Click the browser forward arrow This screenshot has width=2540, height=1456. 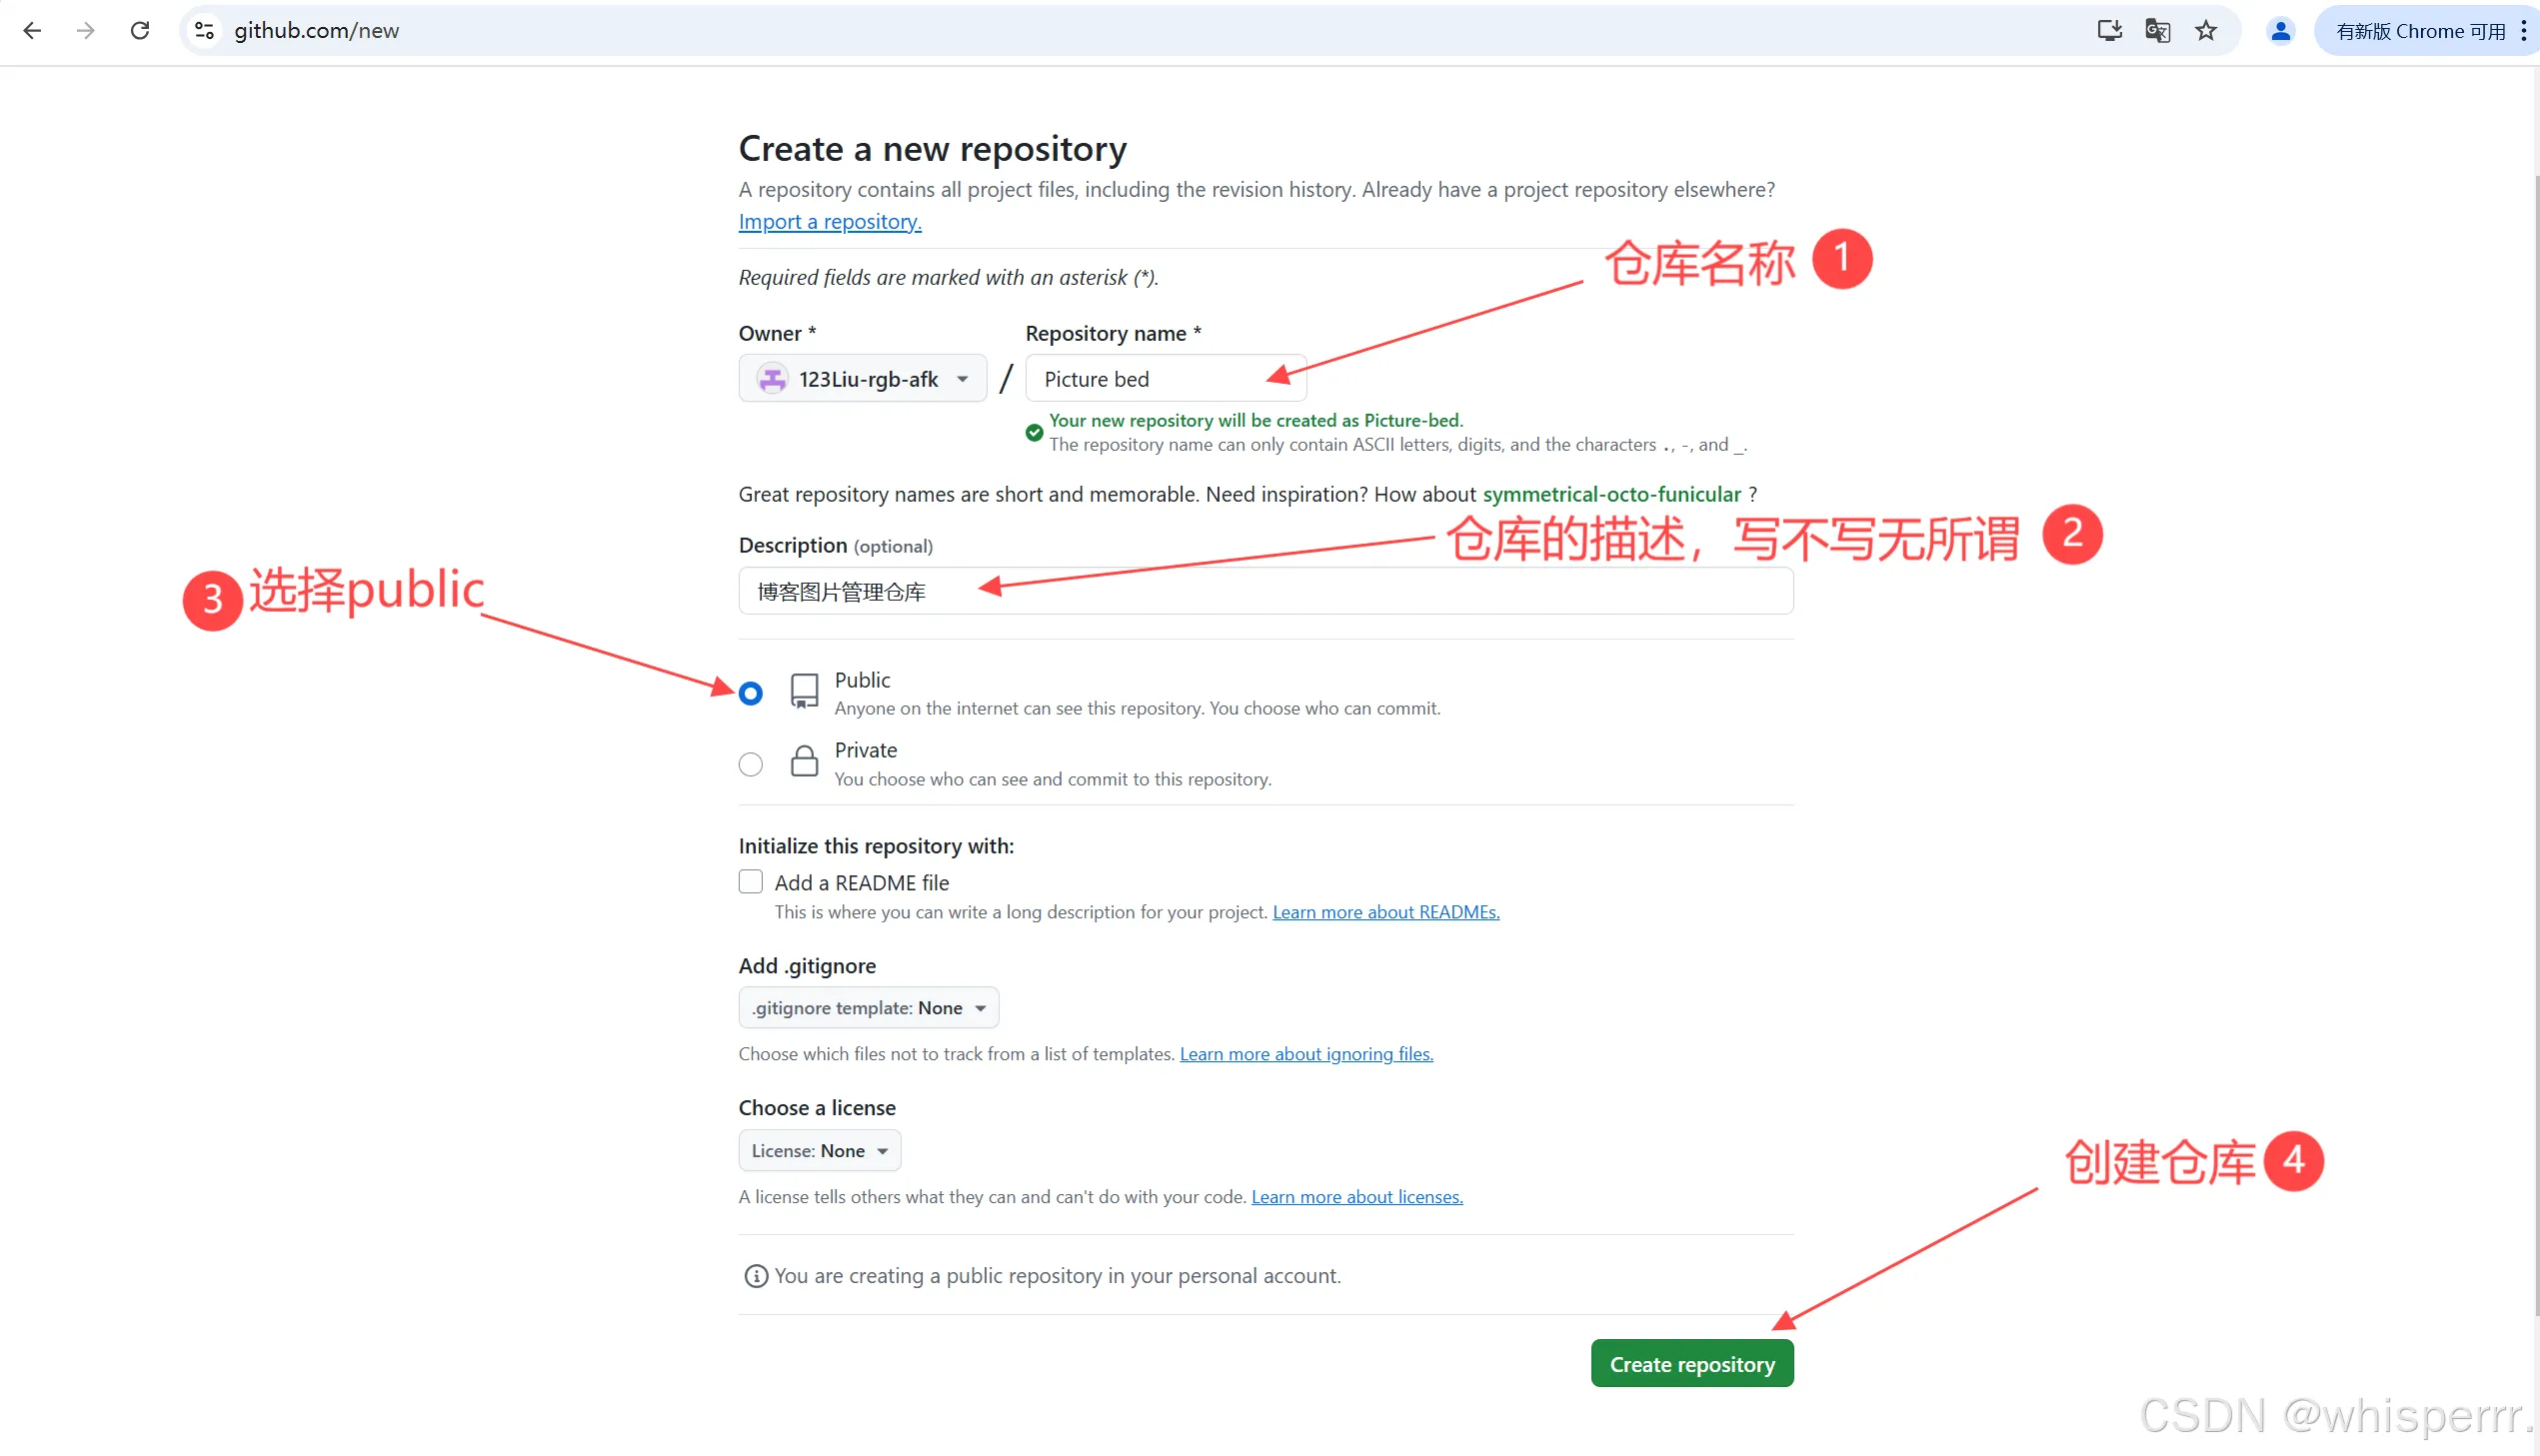point(86,31)
